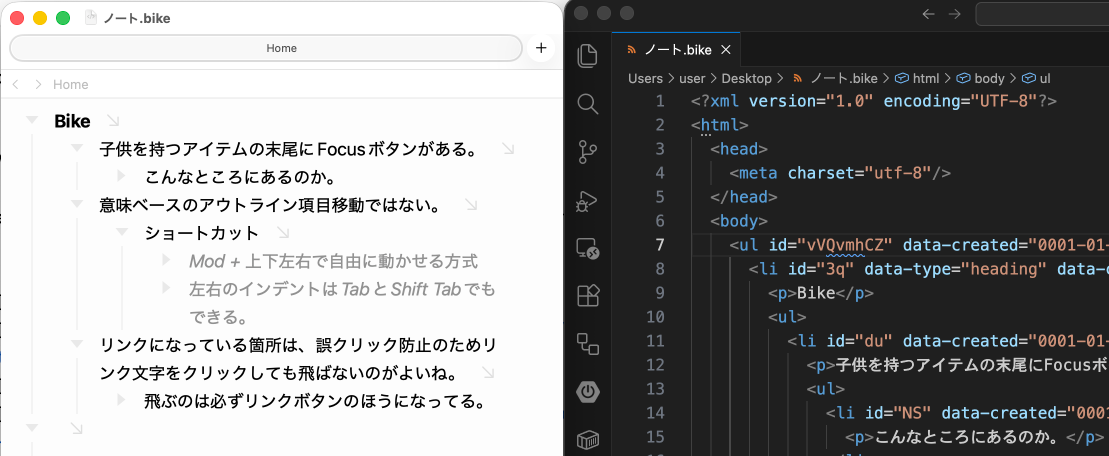Click Focus arrow next to ショートカット
The image size is (1109, 456).
coord(283,233)
